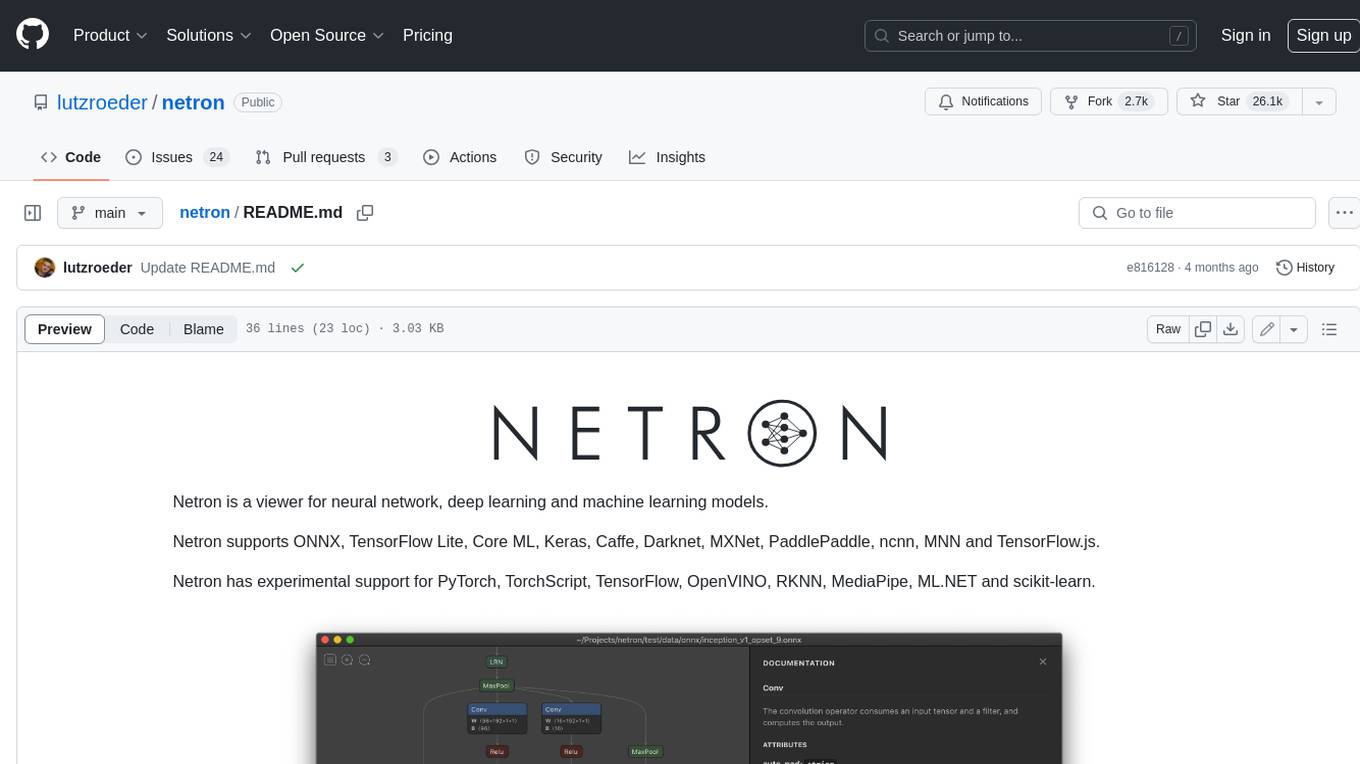The height and width of the screenshot is (764, 1360).
Task: View the file History
Action: coord(1306,267)
